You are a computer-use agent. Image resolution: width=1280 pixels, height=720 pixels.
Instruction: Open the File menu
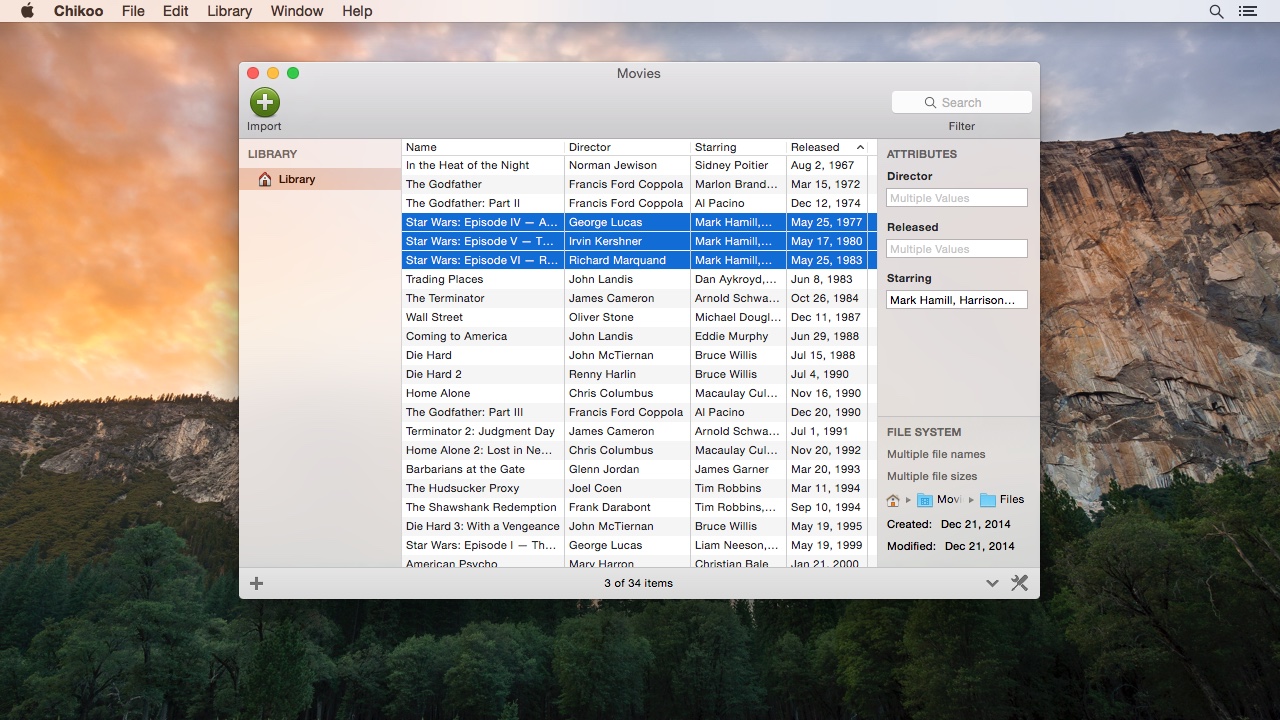(132, 11)
